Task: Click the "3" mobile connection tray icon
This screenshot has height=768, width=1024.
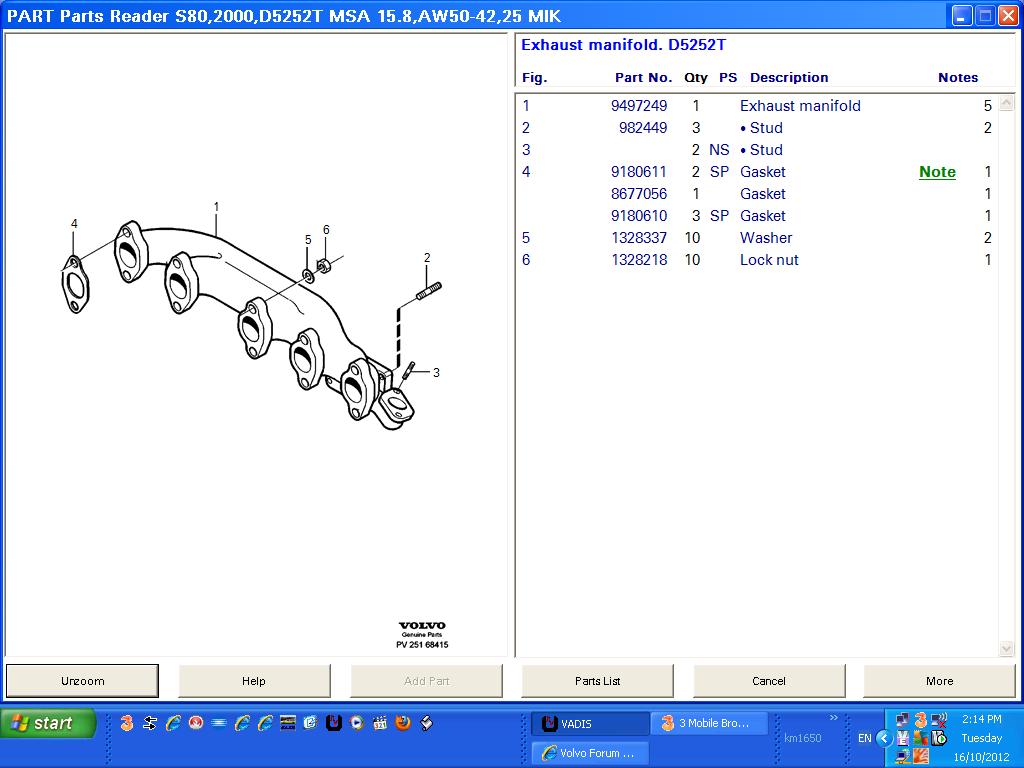Action: [921, 719]
